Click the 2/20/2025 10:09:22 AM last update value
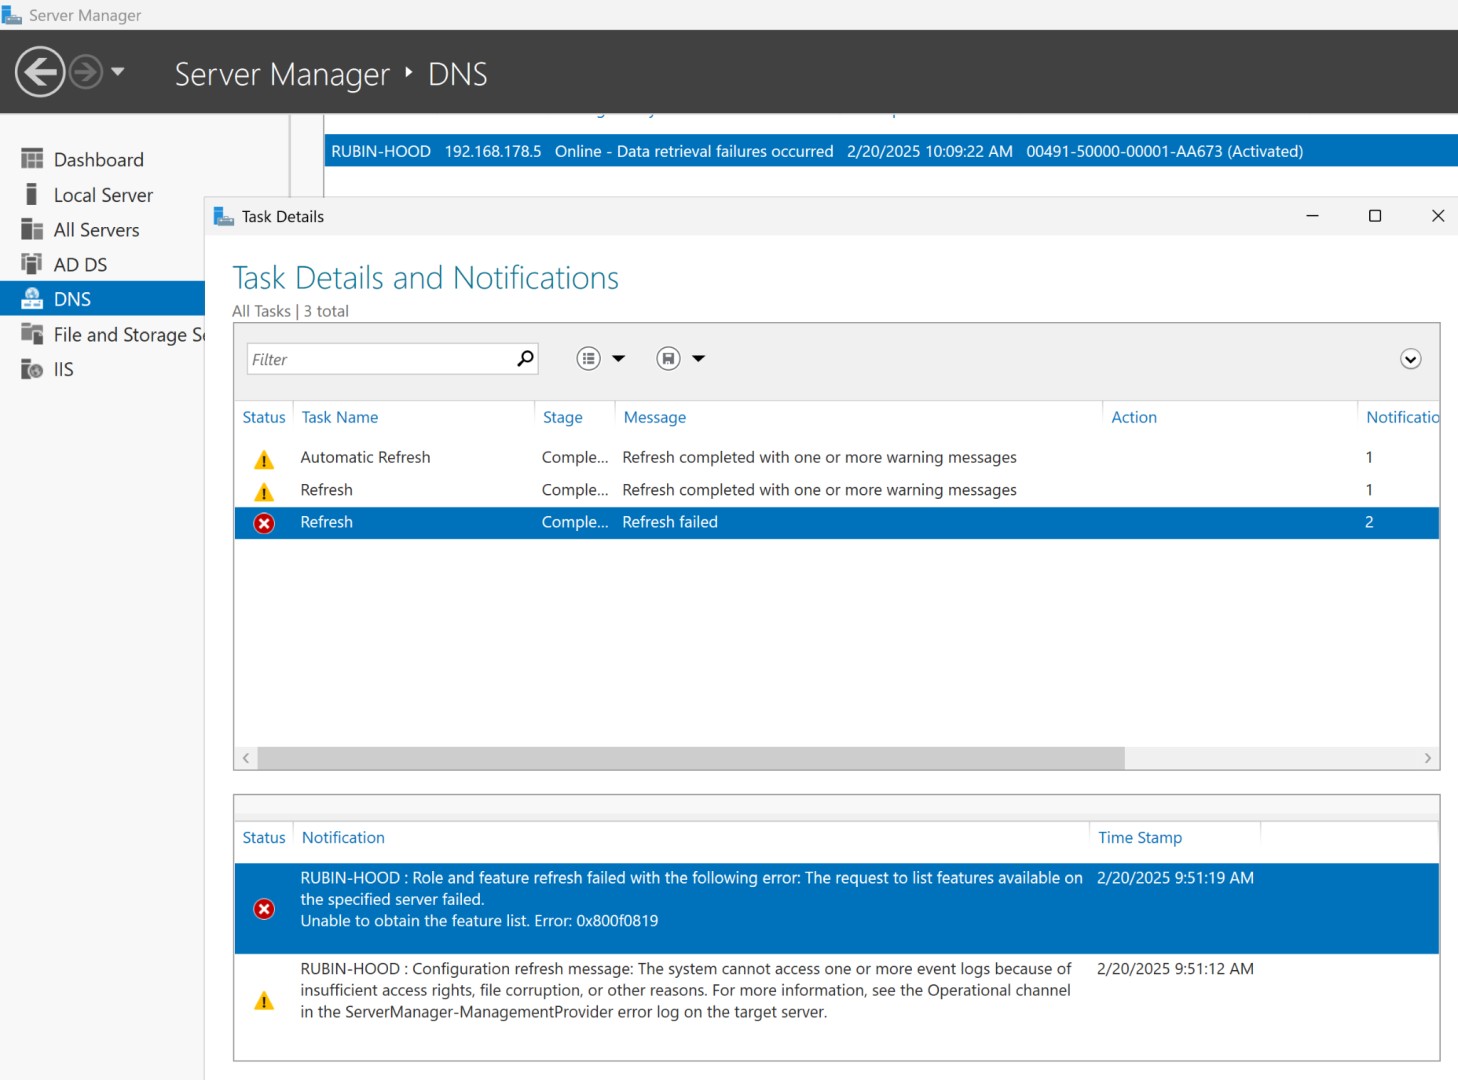Viewport: 1458px width, 1080px height. [x=930, y=151]
